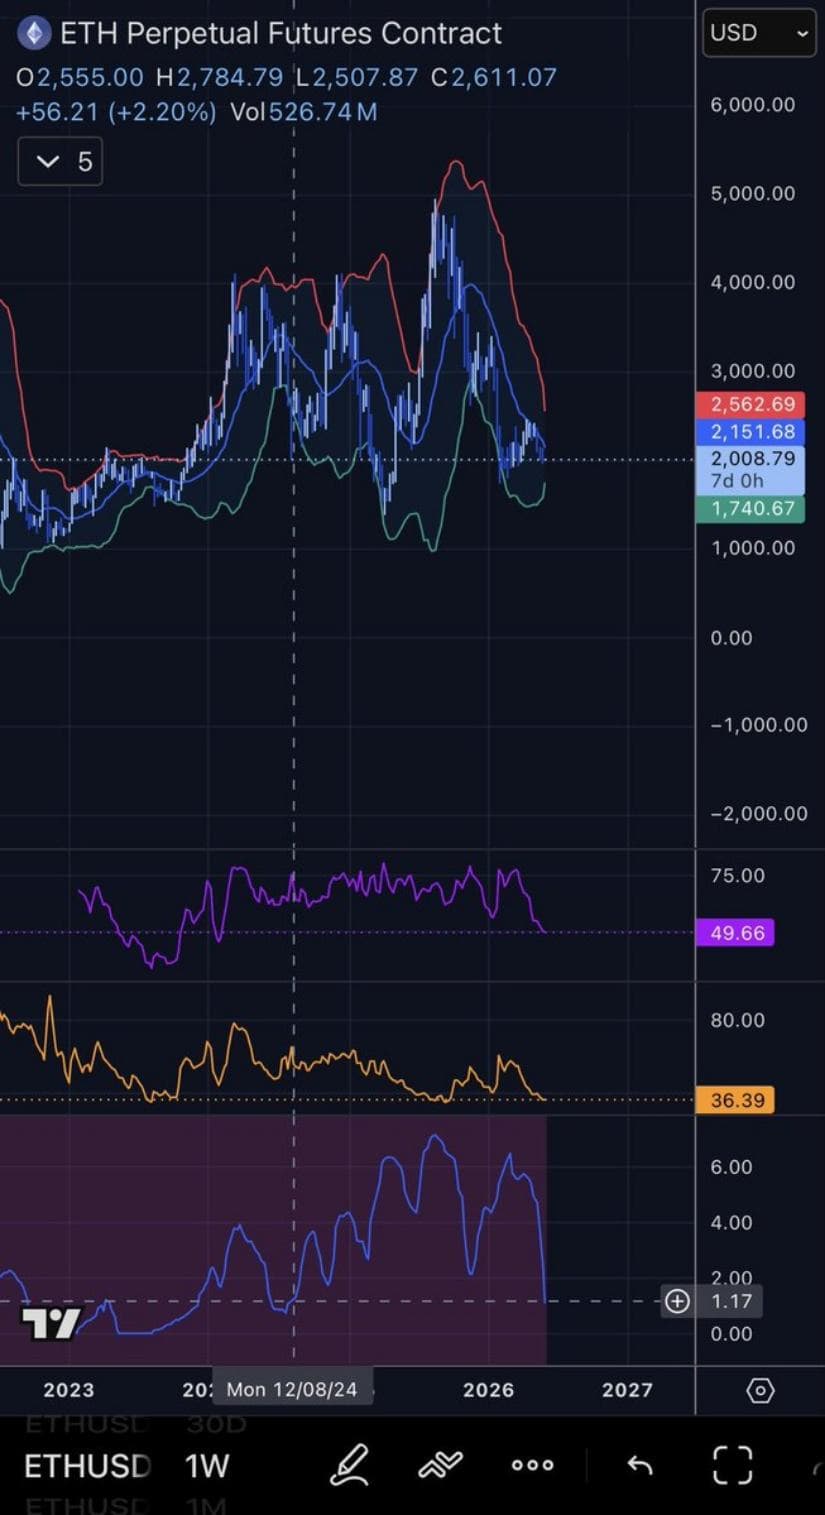825x1515 pixels.
Task: Click the 6,000.00 price scale label
Action: click(x=753, y=104)
